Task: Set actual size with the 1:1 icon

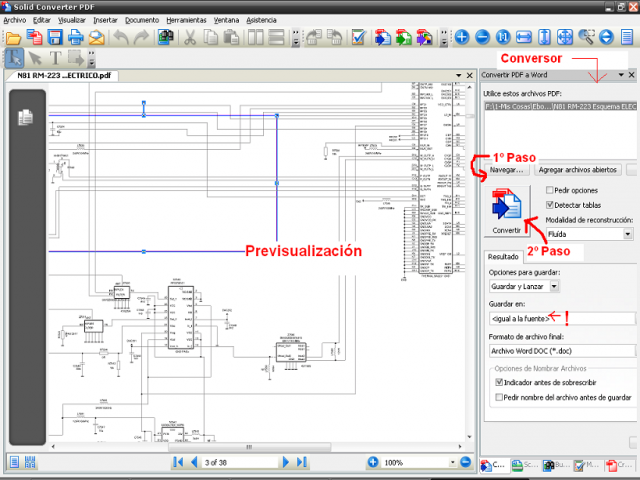Action: 503,38
